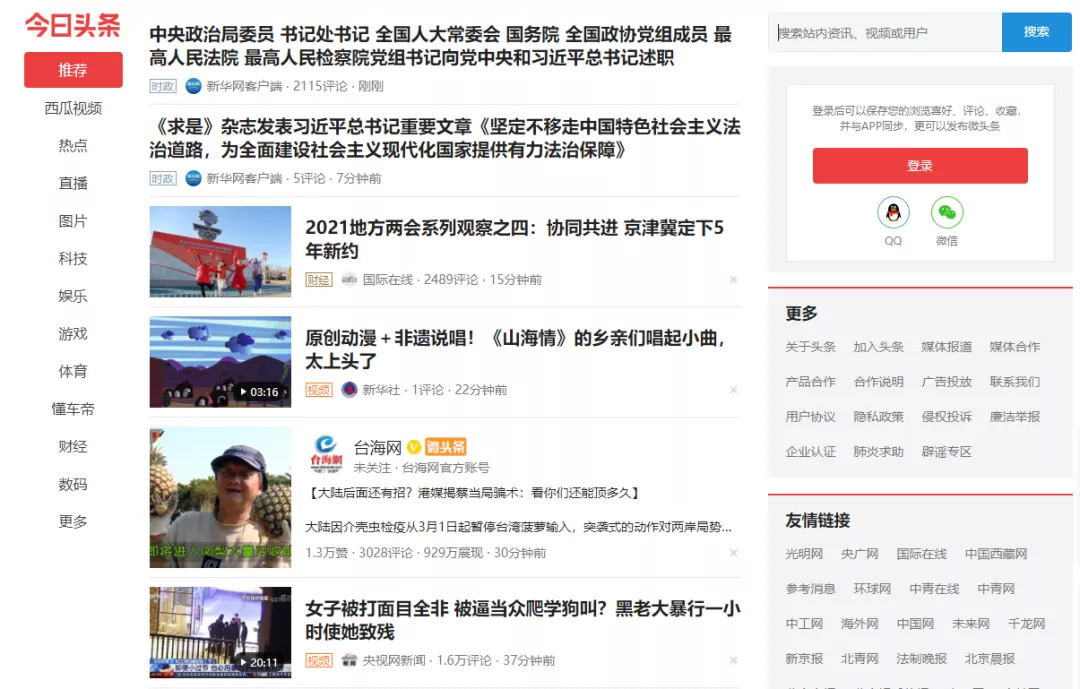Click the blue 搜索 button
The width and height of the screenshot is (1080, 689).
(1037, 32)
